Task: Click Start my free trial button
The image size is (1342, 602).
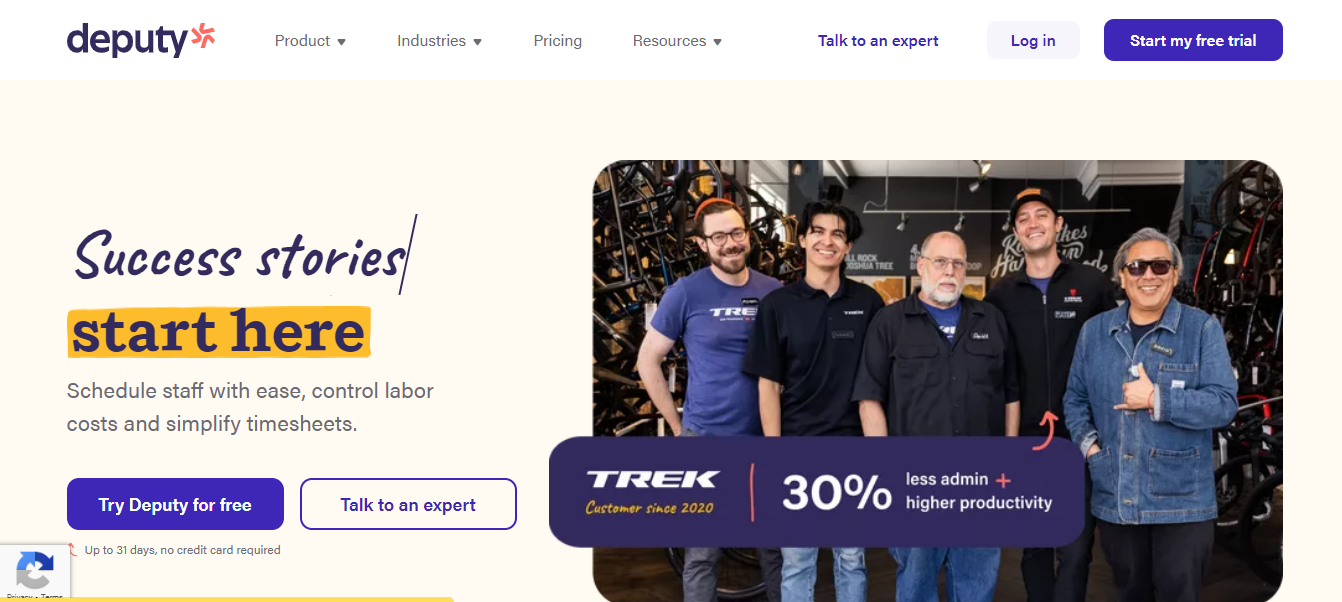Action: 1193,40
